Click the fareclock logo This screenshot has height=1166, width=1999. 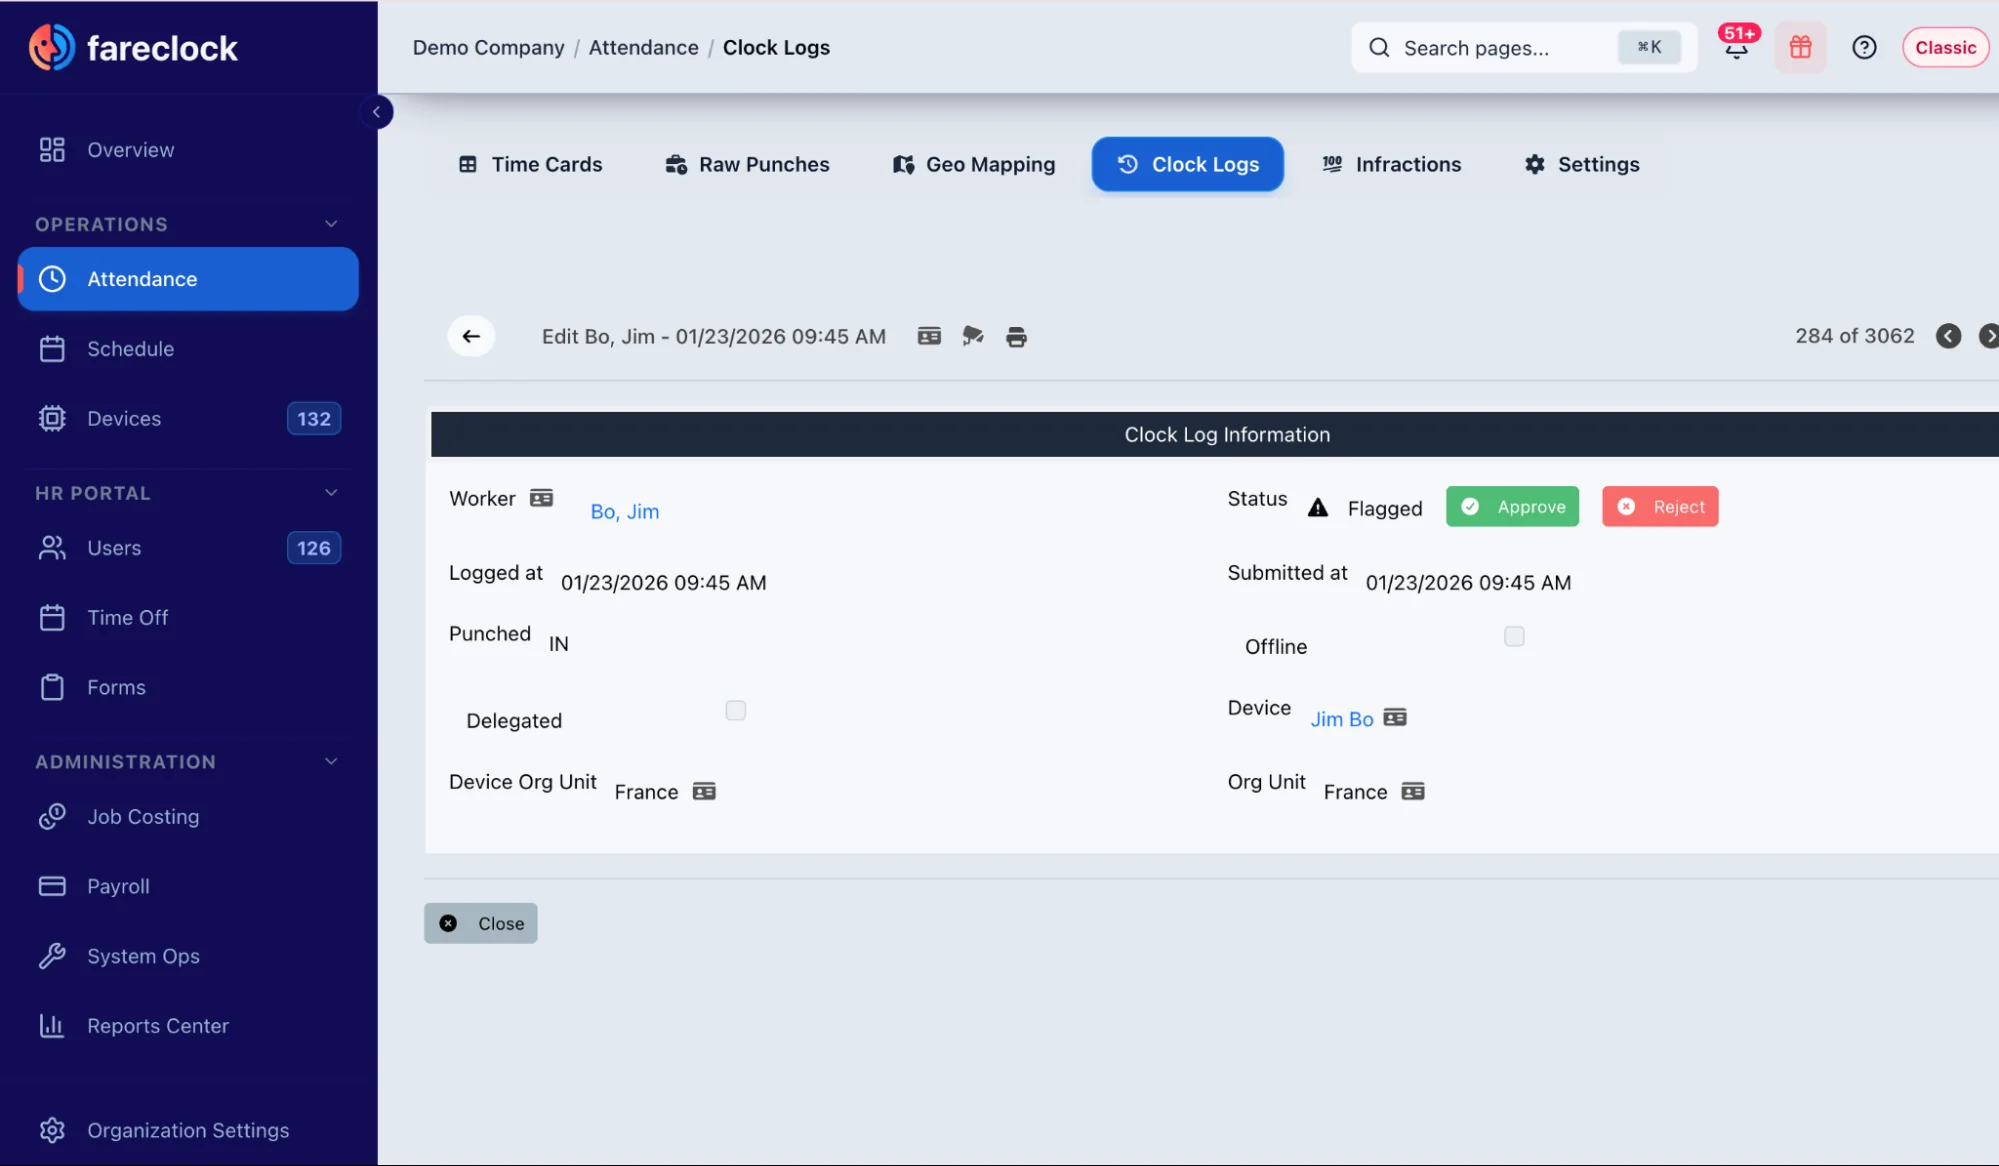coord(133,48)
